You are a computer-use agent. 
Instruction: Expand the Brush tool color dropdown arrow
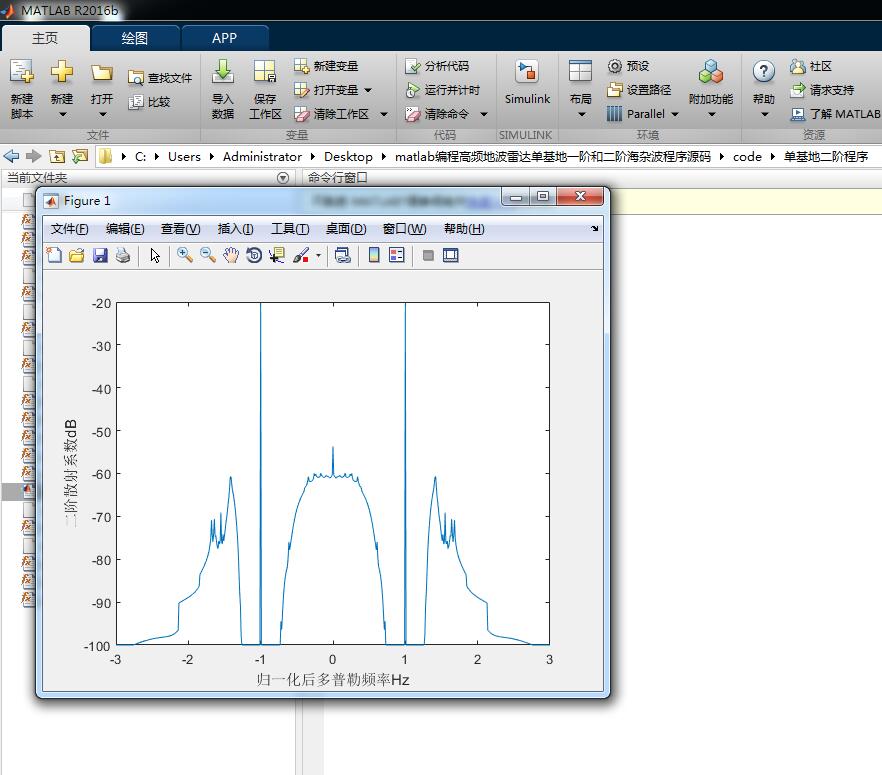click(318, 255)
